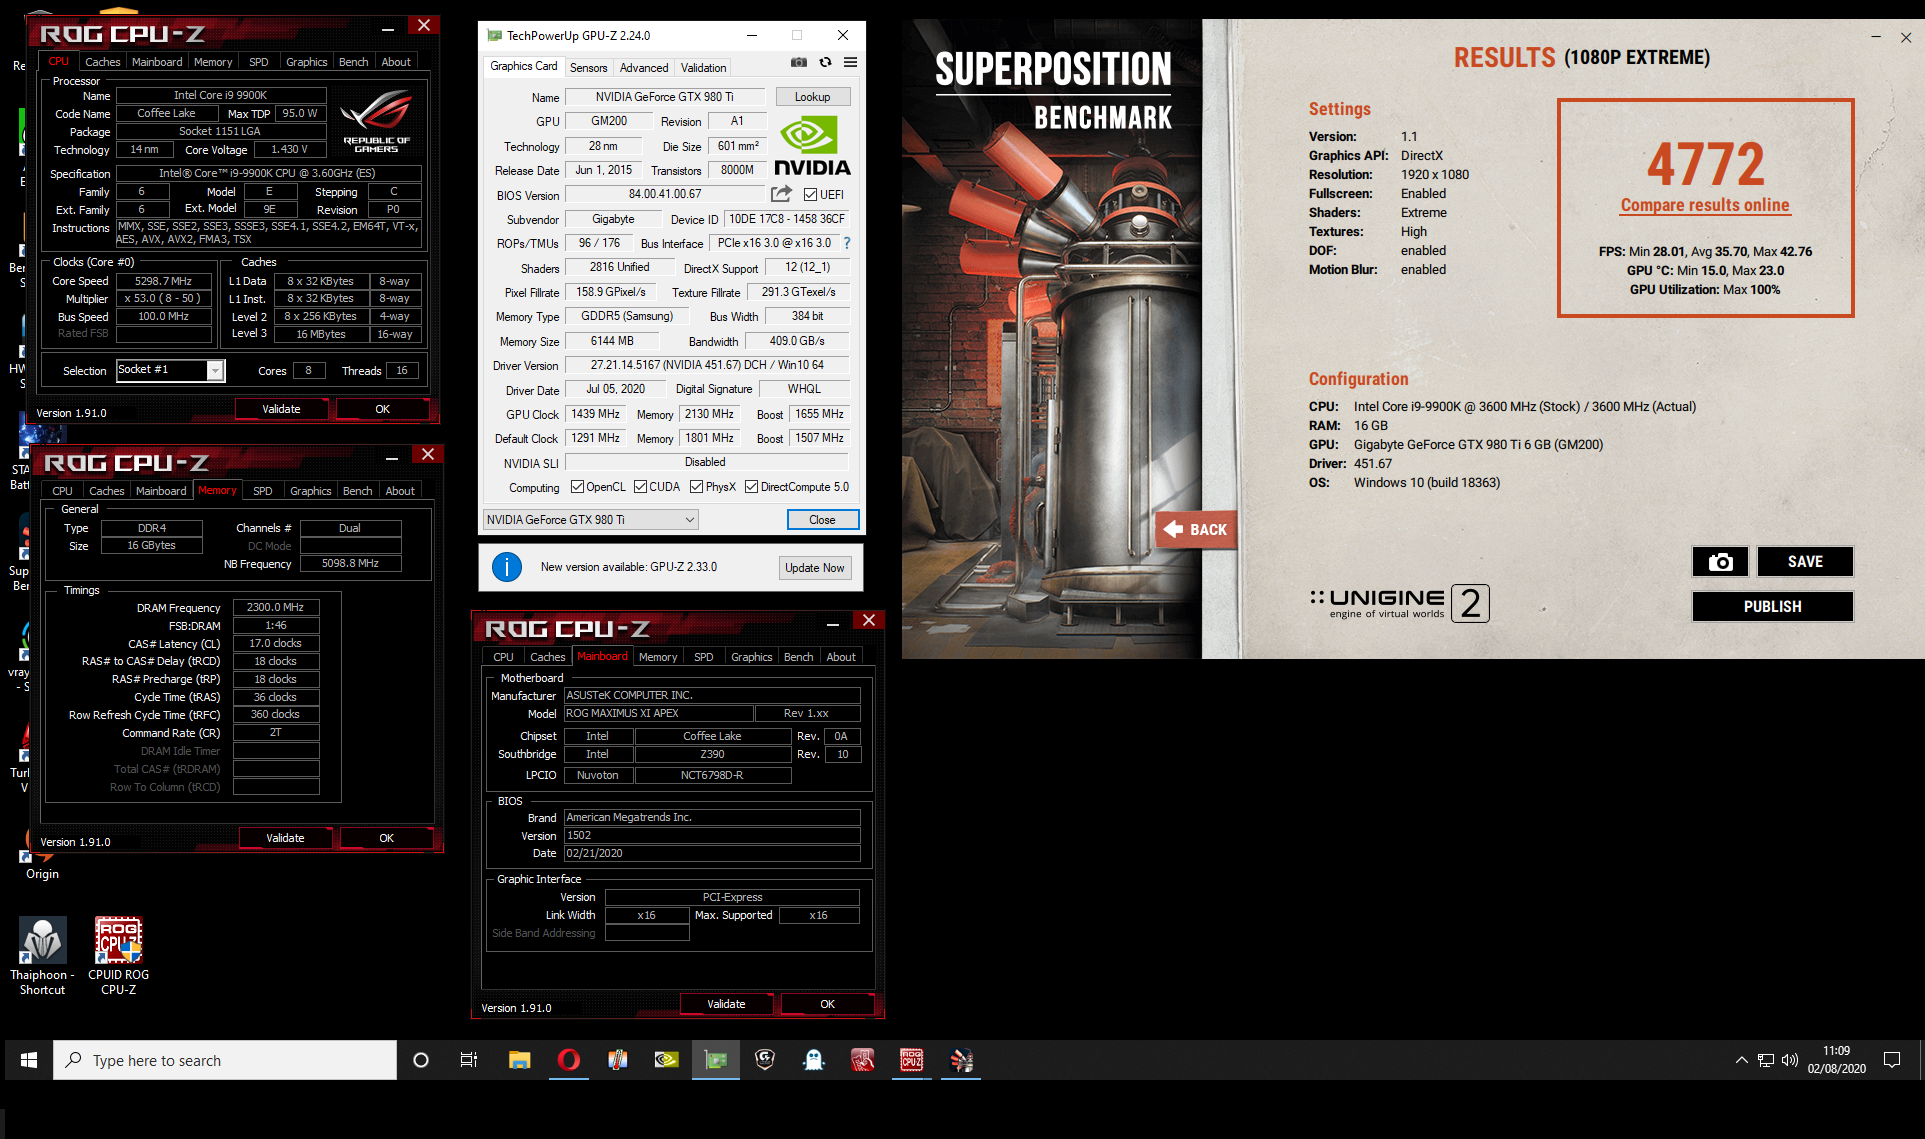Viewport: 1925px width, 1139px height.
Task: Toggle the PhysX checkbox
Action: 696,487
